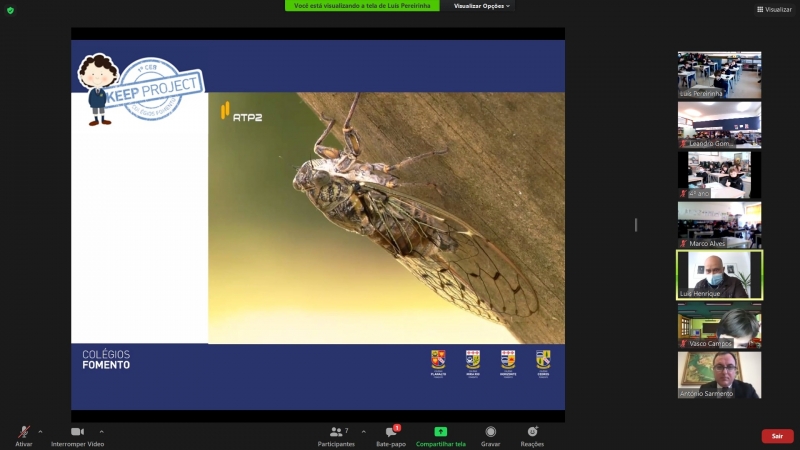Start sharing via Compartilhar tela

(440, 436)
